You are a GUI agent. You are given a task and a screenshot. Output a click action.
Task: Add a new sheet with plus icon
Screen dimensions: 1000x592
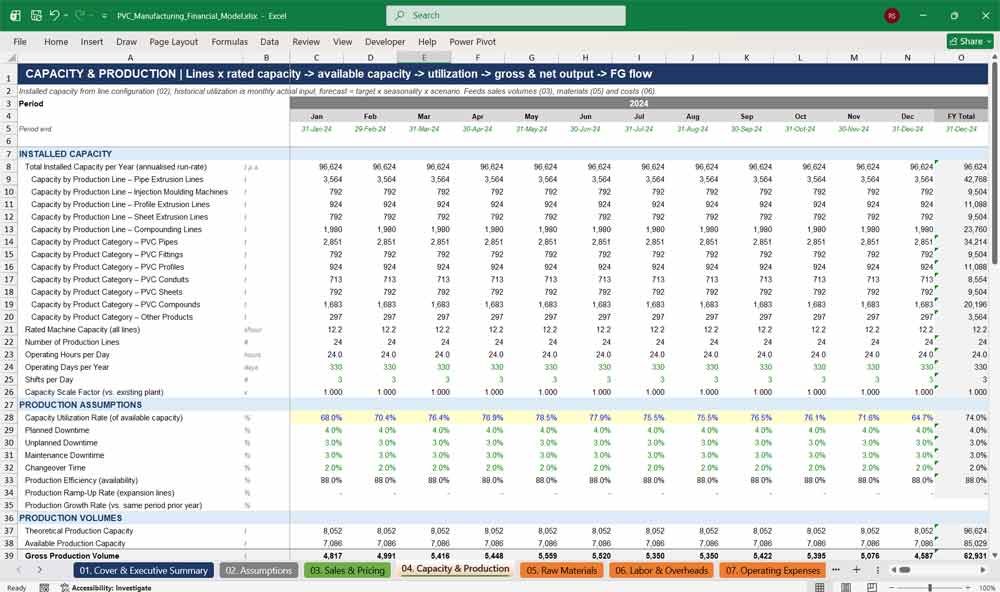point(857,570)
